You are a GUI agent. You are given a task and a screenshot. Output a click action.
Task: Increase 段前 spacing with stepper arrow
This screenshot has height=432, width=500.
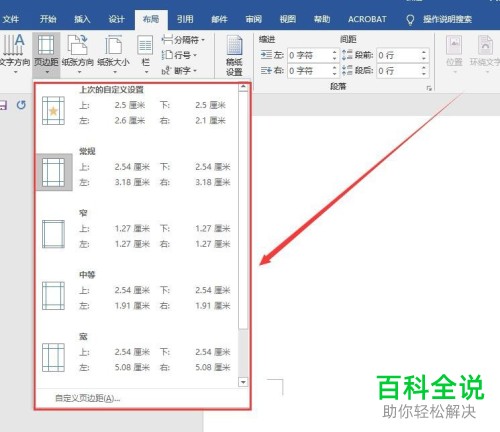pos(424,52)
